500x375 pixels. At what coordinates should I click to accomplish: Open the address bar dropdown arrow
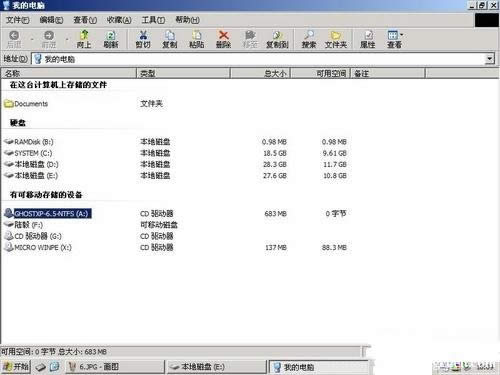point(489,59)
